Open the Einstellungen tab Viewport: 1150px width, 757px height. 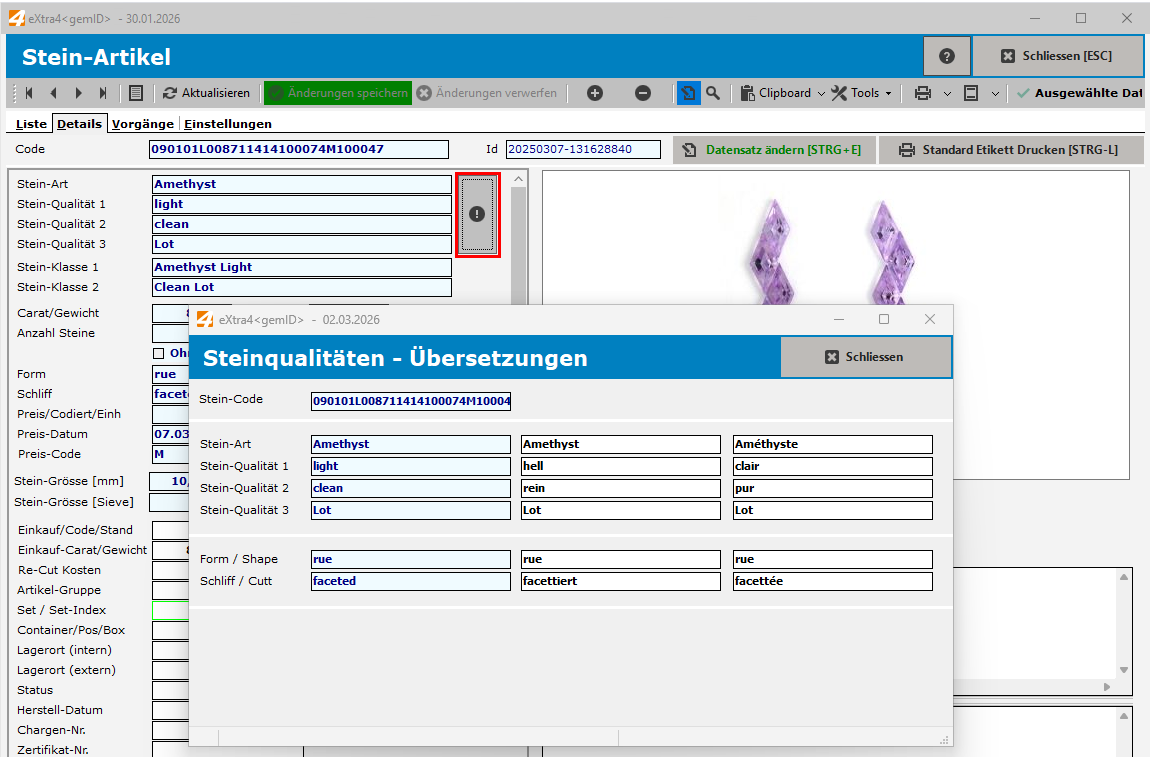[219, 124]
